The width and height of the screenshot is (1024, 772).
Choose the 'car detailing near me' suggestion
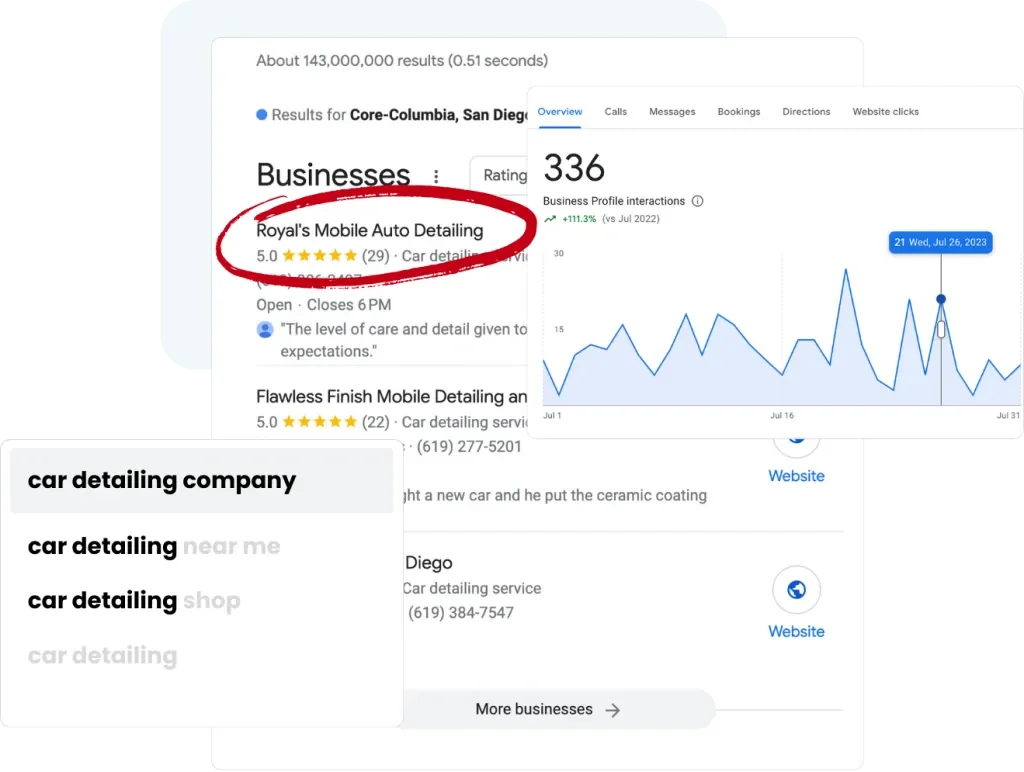click(154, 546)
